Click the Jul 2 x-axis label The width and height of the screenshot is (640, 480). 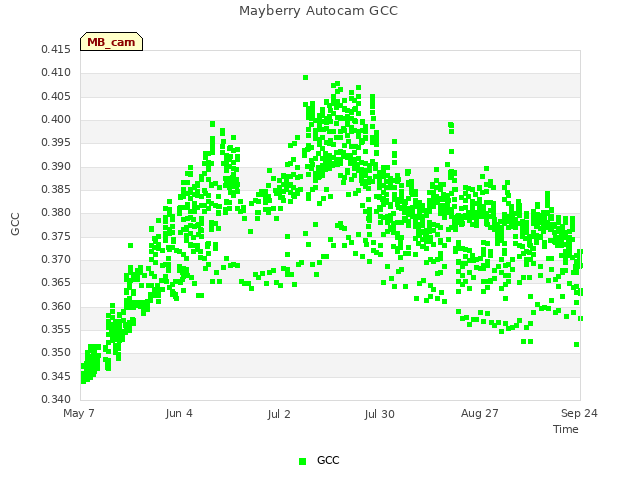(x=279, y=414)
